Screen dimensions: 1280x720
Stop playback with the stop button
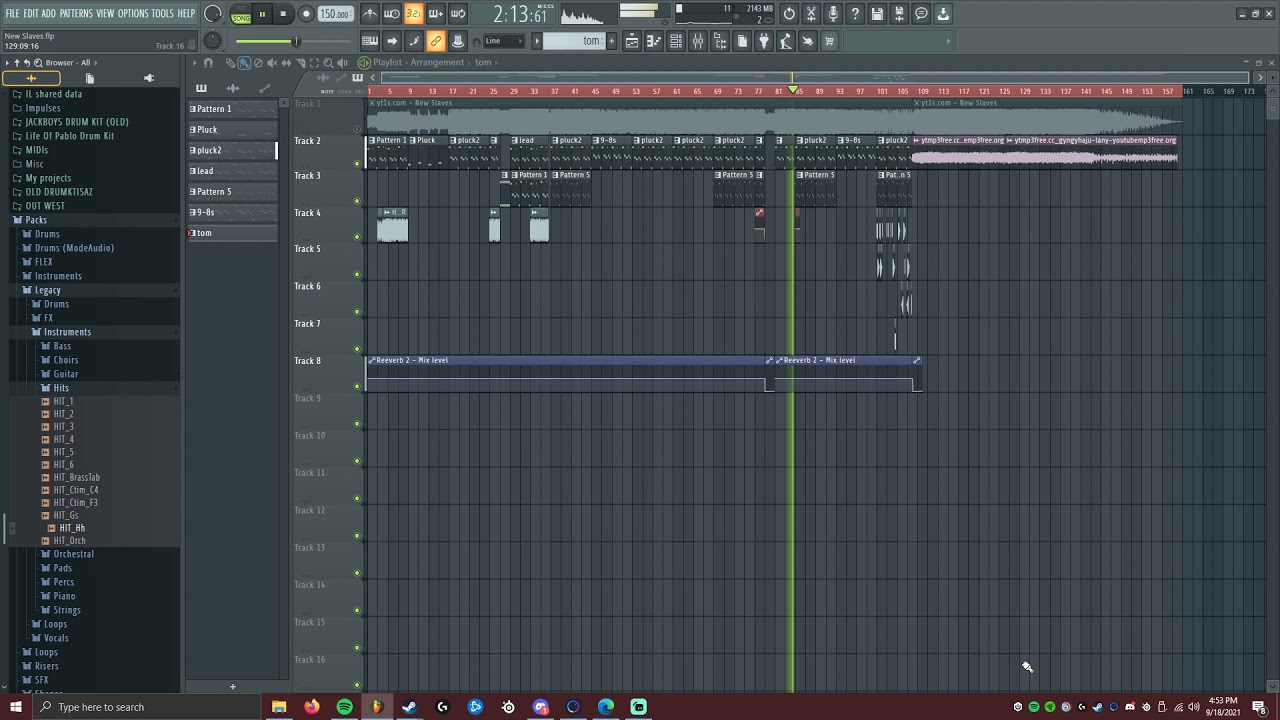click(283, 14)
